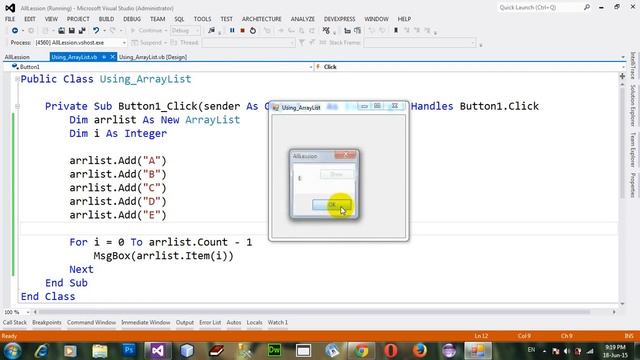Show hidden tray icons arrow
Image resolution: width=640 pixels, height=360 pixels.
[544, 351]
